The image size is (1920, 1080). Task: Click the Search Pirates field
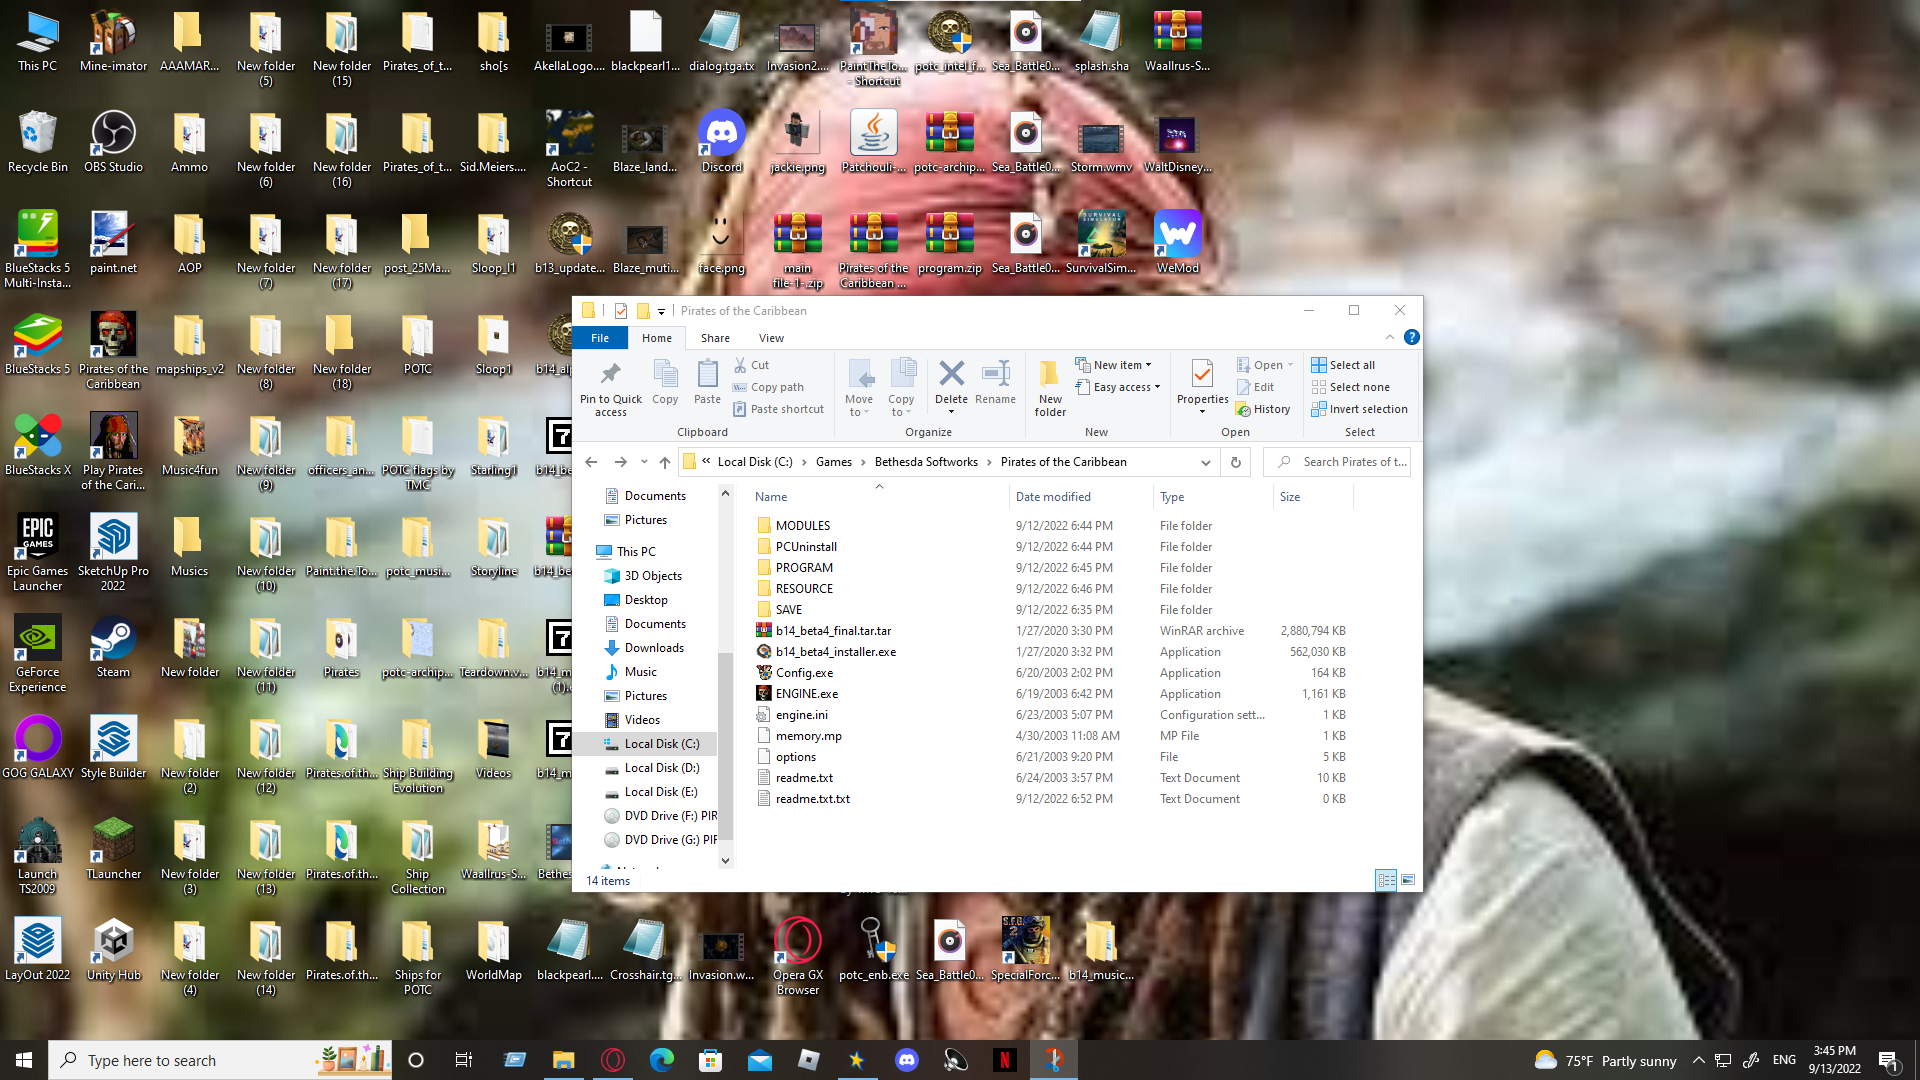[1337, 462]
